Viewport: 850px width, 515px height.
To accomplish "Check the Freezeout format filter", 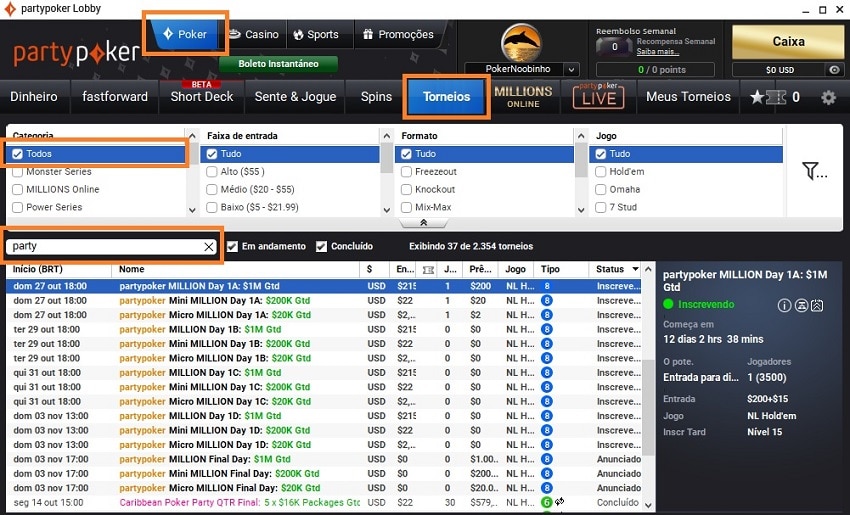I will tap(406, 172).
